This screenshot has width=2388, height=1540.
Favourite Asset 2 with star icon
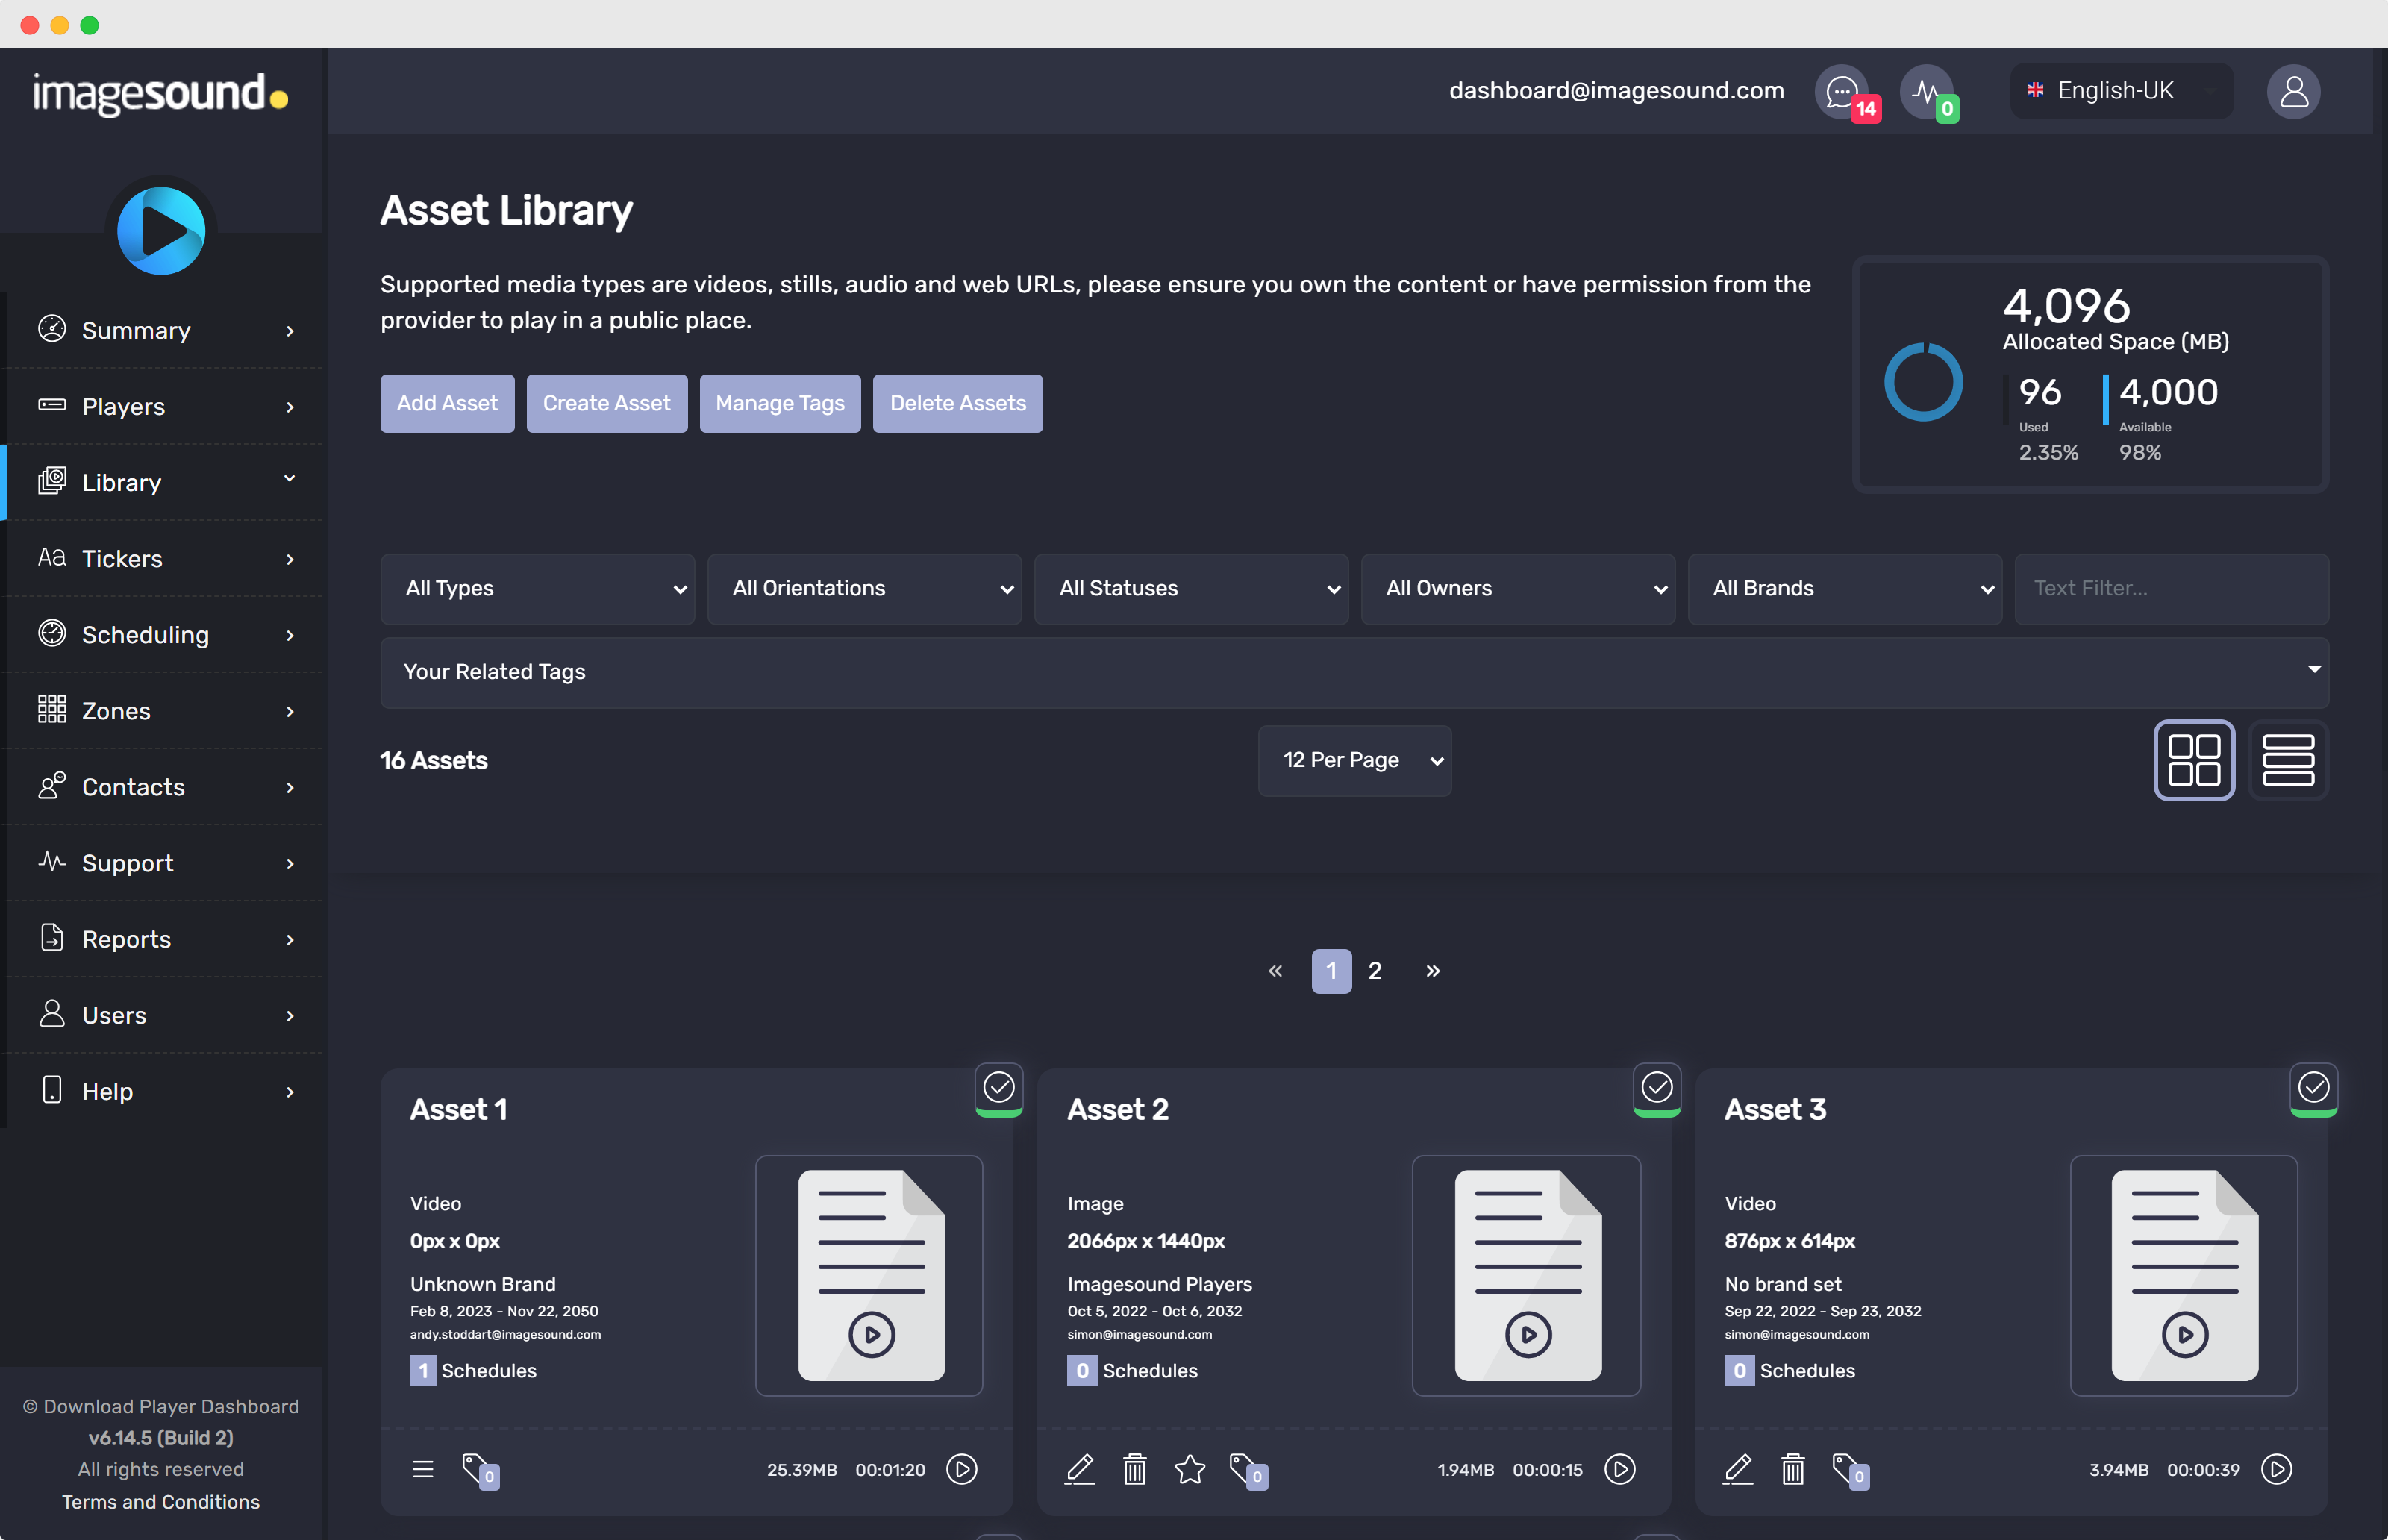point(1190,1469)
